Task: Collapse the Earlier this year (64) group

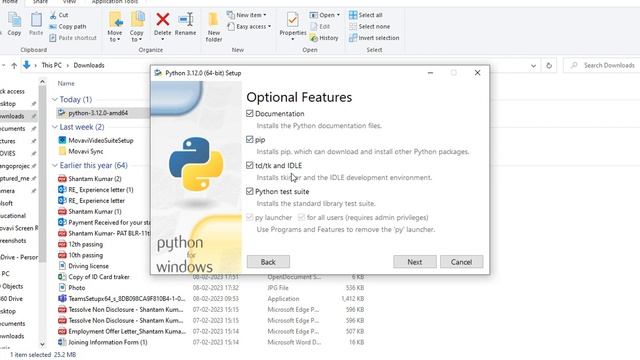Action: coord(55,165)
